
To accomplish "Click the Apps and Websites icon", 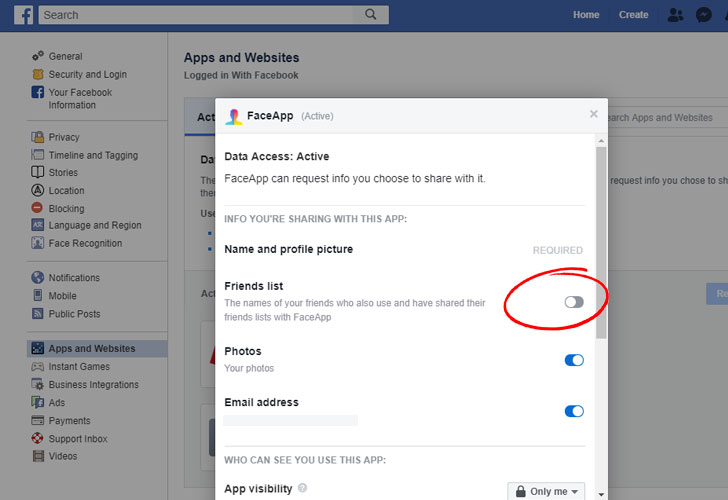I will pos(38,348).
